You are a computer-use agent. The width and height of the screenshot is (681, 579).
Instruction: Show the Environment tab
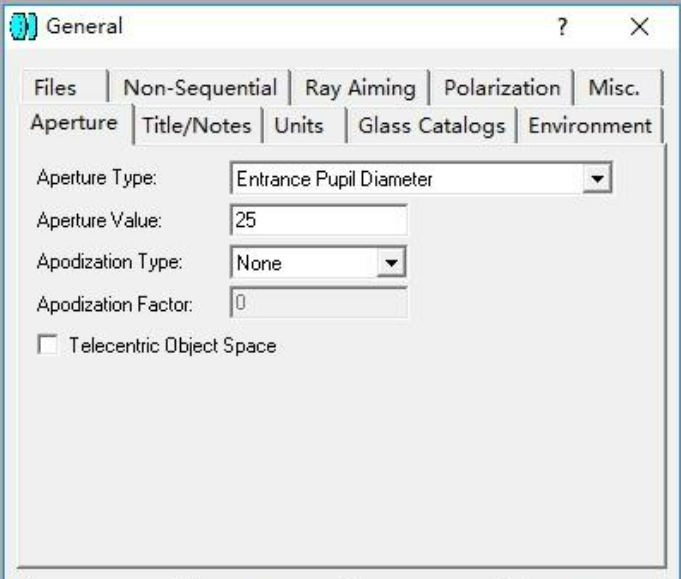point(590,126)
